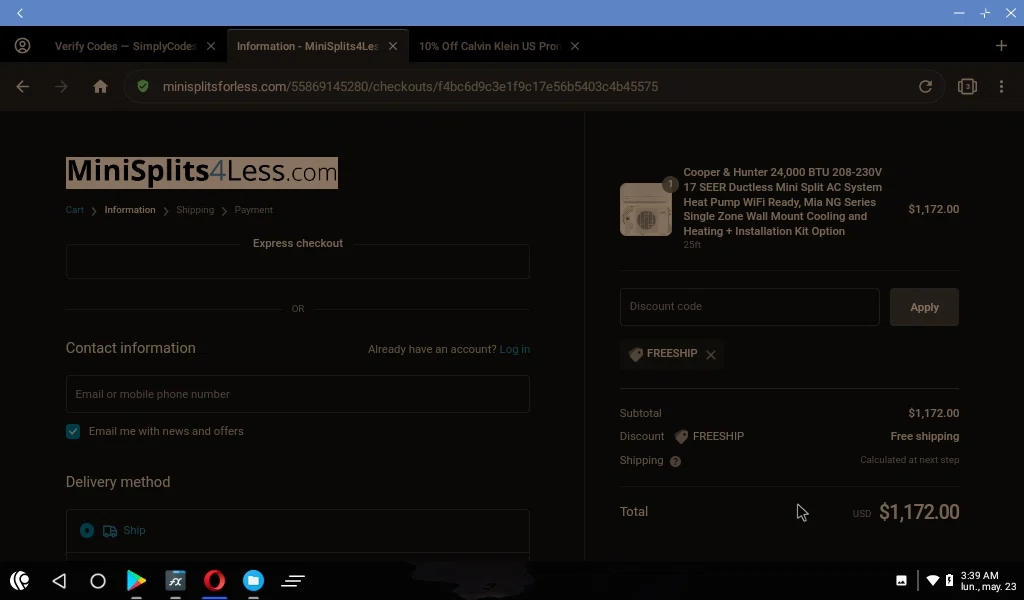1024x600 pixels.
Task: Open the Shipping help question icon
Action: (x=675, y=461)
